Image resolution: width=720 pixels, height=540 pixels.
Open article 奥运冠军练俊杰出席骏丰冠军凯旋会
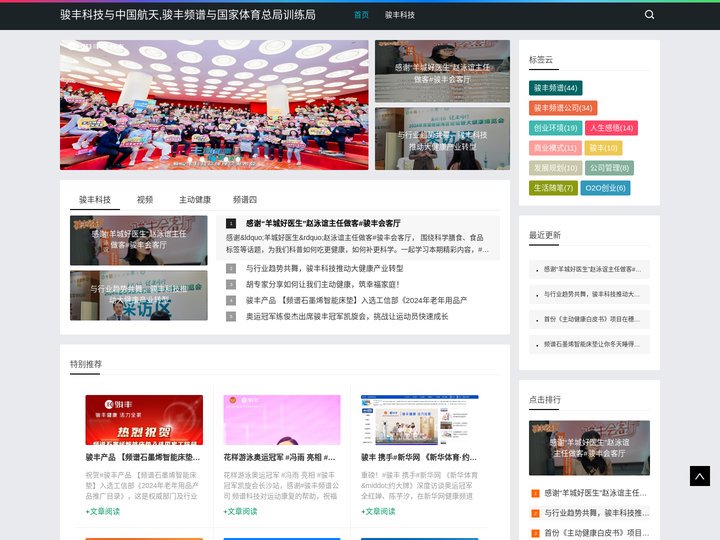[x=347, y=316]
